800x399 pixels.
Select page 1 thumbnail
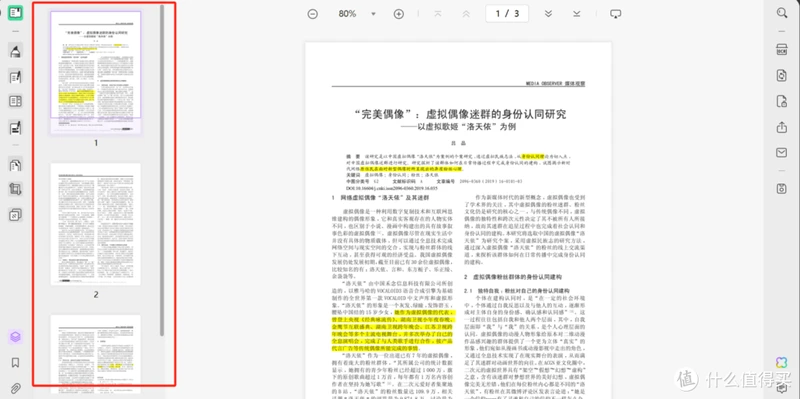95,72
